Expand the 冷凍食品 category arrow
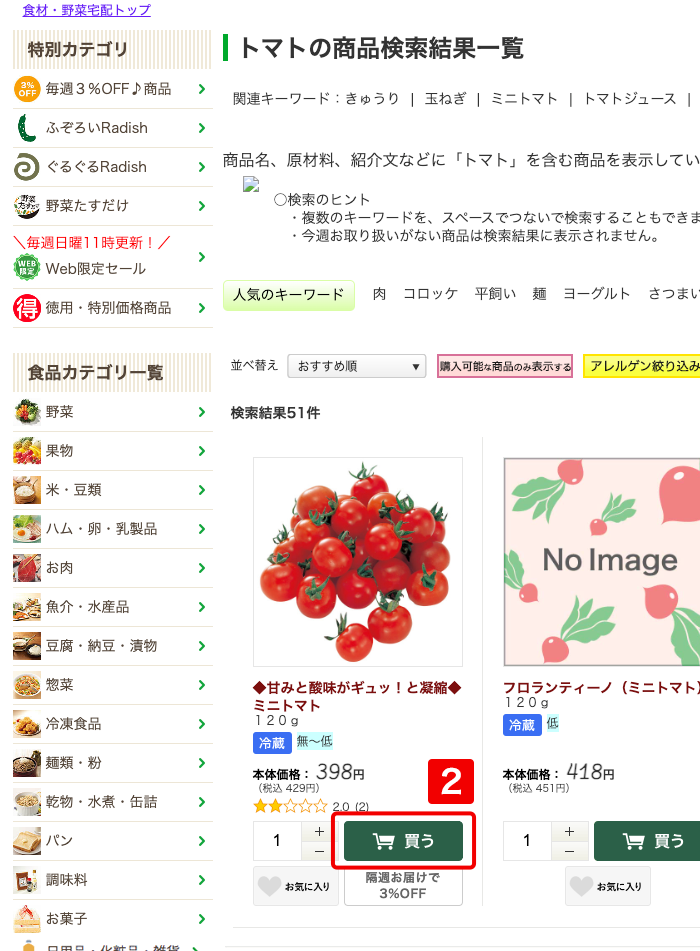The width and height of the screenshot is (700, 951). (x=202, y=724)
